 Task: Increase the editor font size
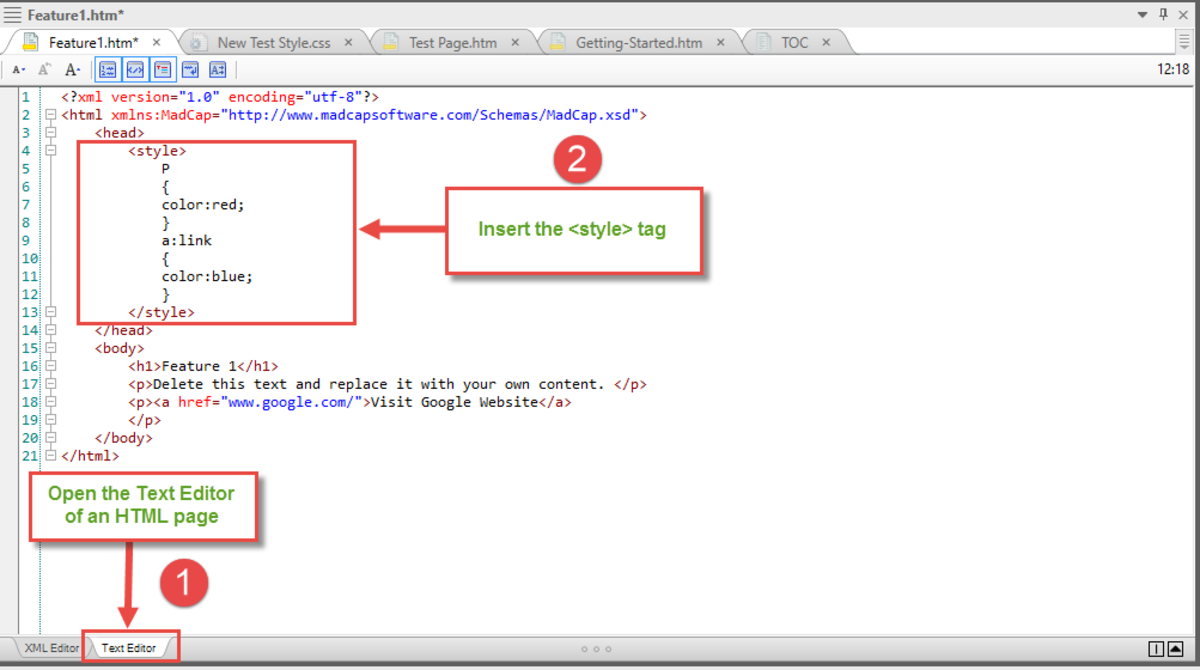(72, 69)
